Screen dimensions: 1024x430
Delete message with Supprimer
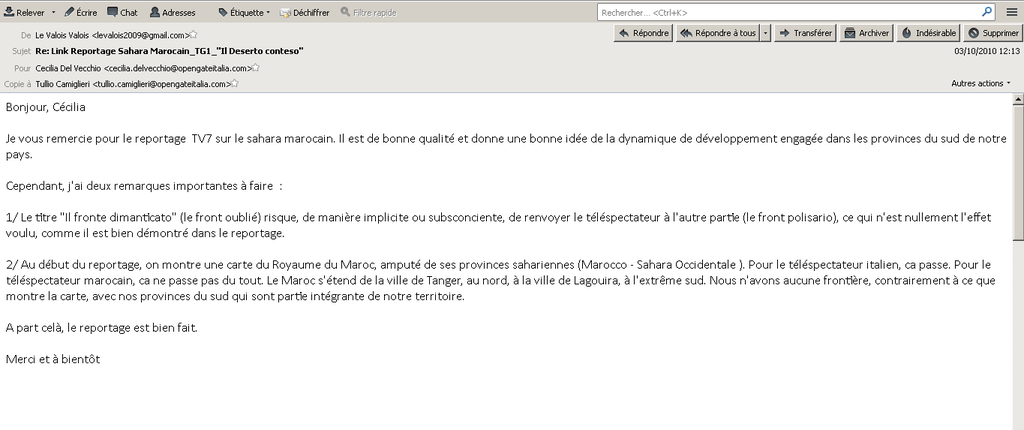click(x=992, y=33)
